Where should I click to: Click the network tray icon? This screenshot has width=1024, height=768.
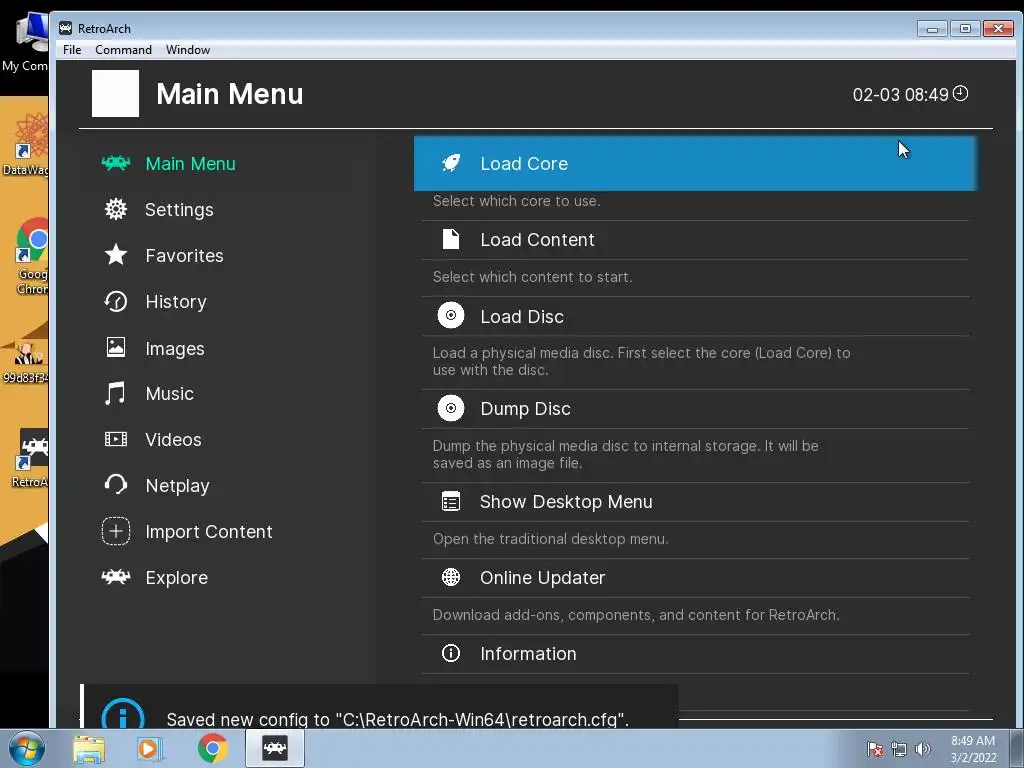899,749
